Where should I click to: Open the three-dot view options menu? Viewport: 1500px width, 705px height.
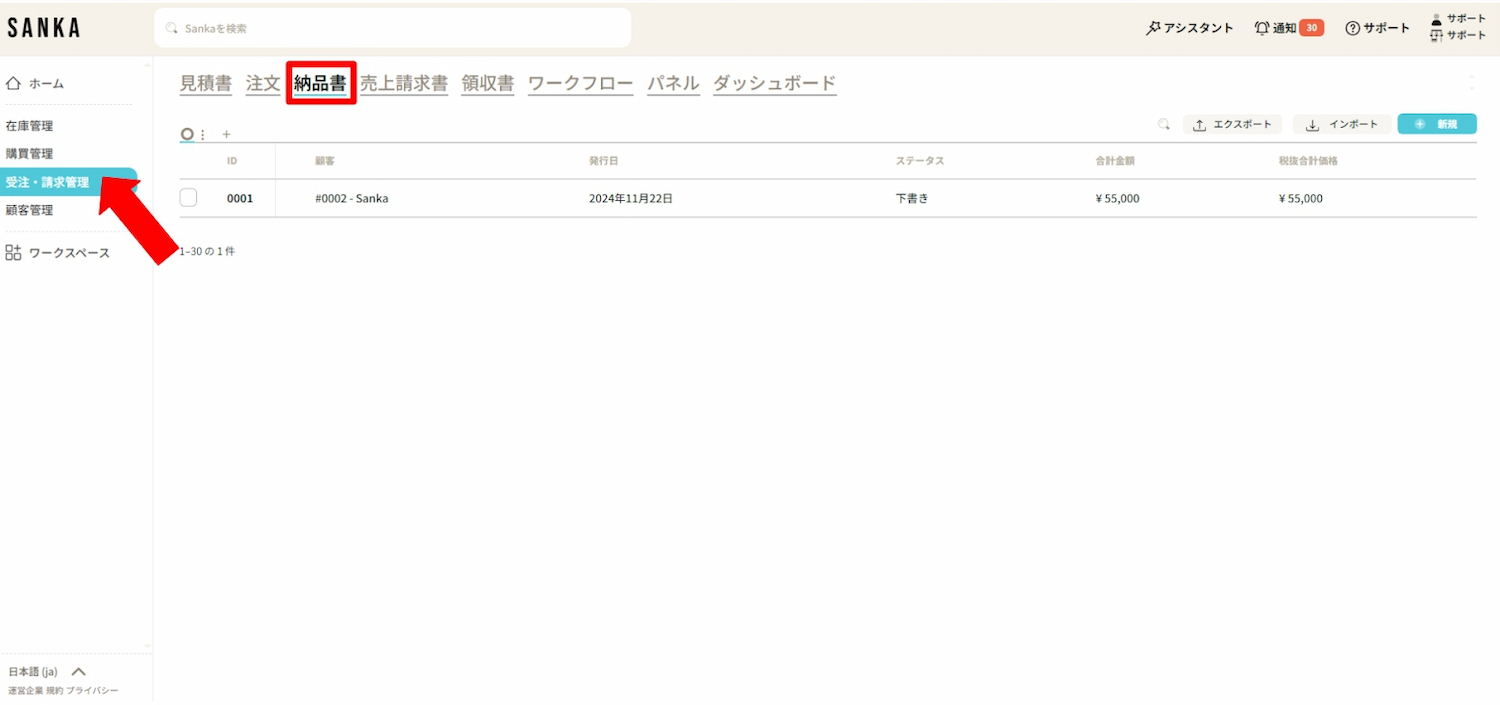[203, 135]
